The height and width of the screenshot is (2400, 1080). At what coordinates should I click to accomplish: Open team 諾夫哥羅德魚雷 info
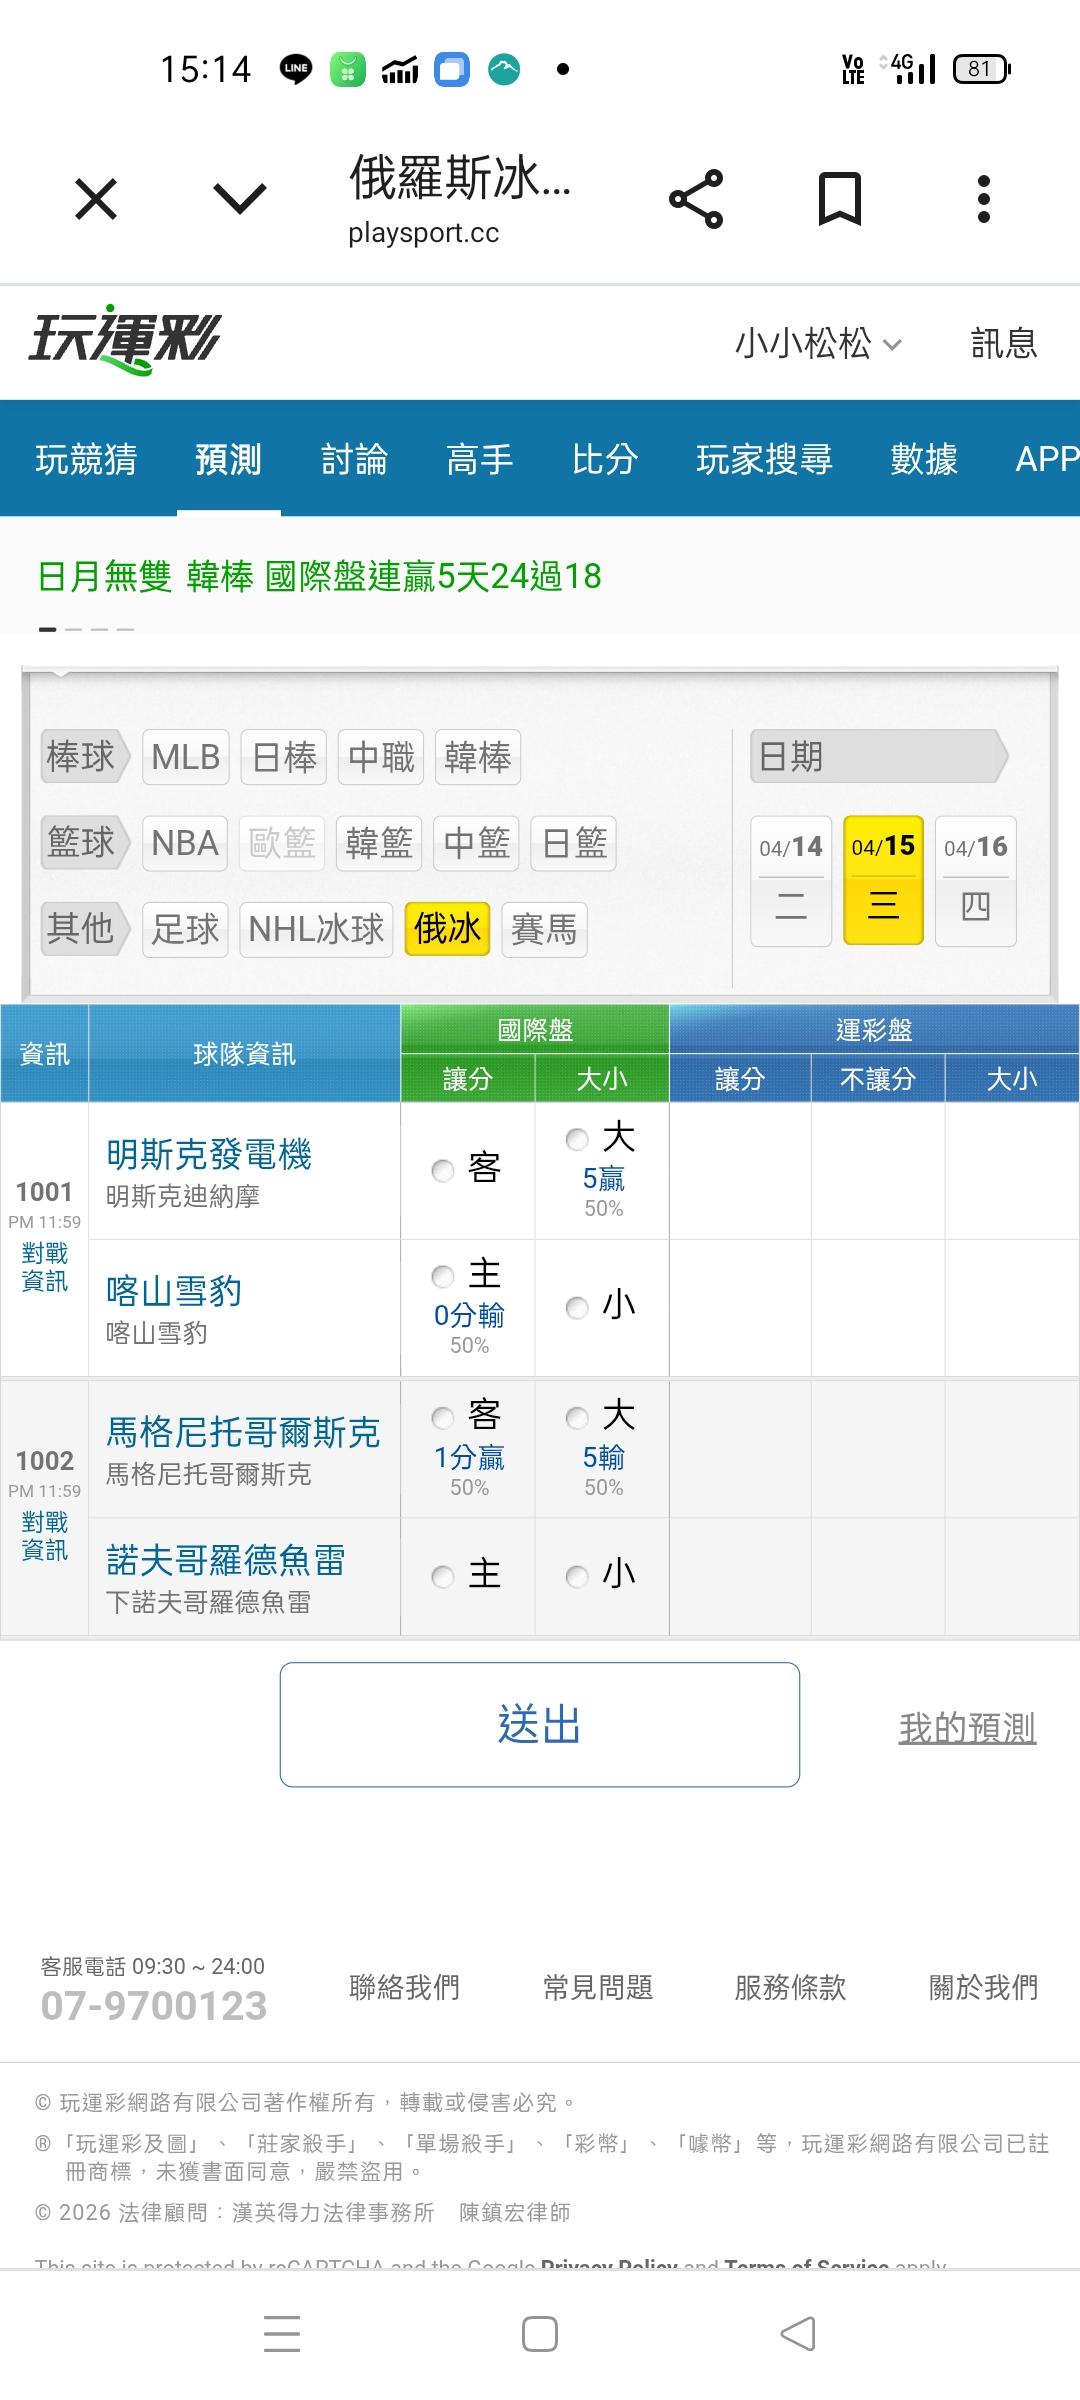226,1561
